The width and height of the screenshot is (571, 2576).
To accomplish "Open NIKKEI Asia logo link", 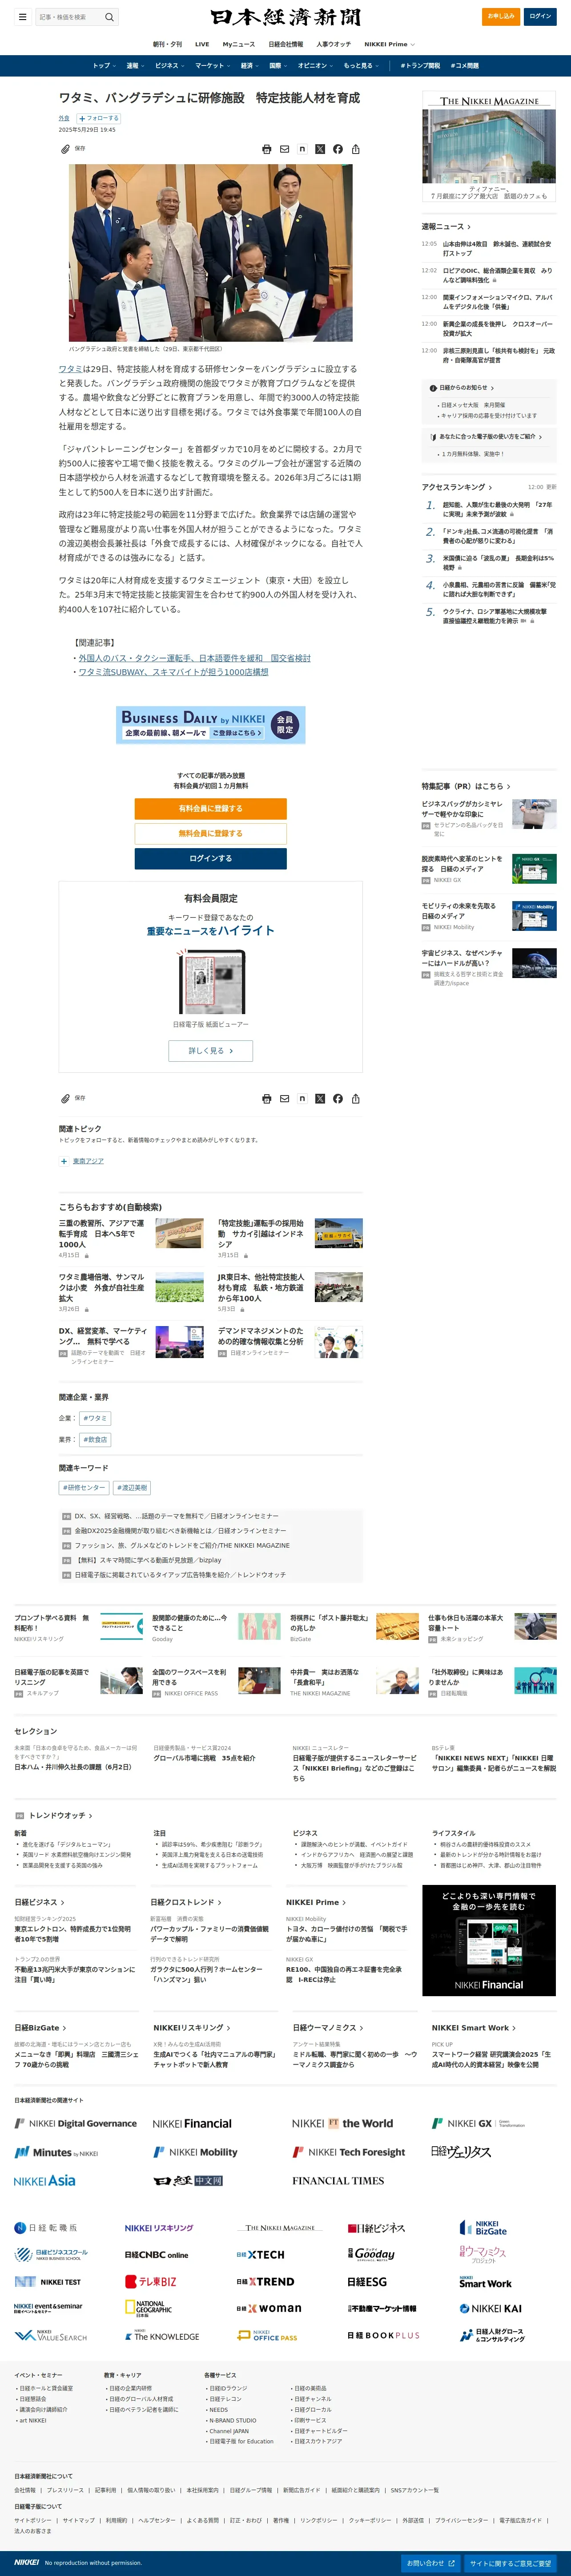I will (x=45, y=2181).
